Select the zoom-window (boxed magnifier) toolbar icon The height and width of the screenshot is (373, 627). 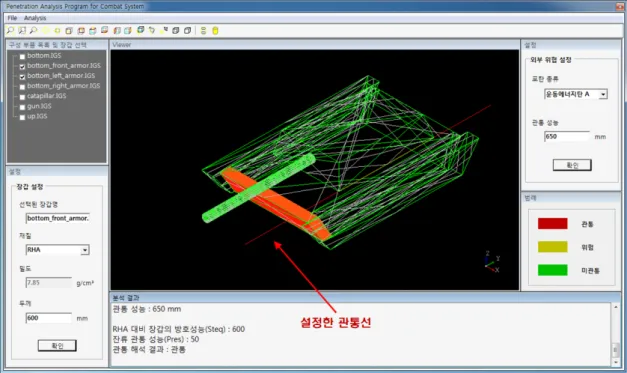[22, 30]
